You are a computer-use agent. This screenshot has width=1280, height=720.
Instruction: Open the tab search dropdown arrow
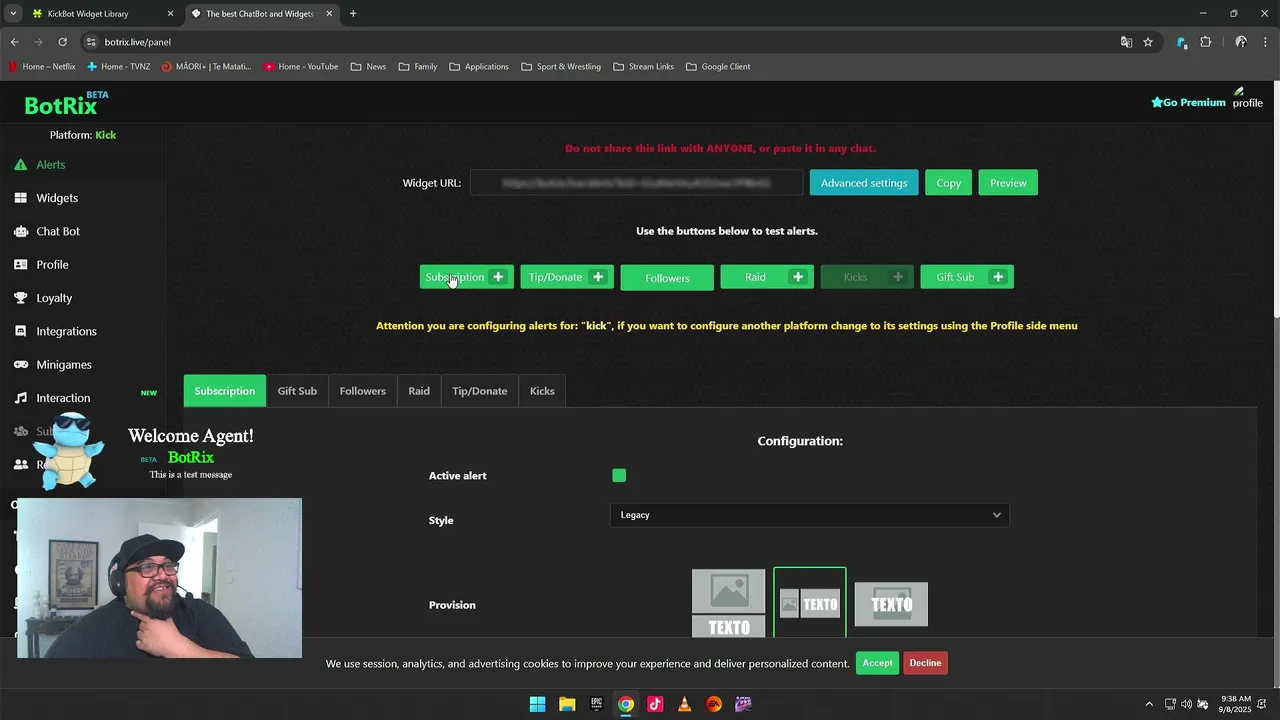click(13, 14)
